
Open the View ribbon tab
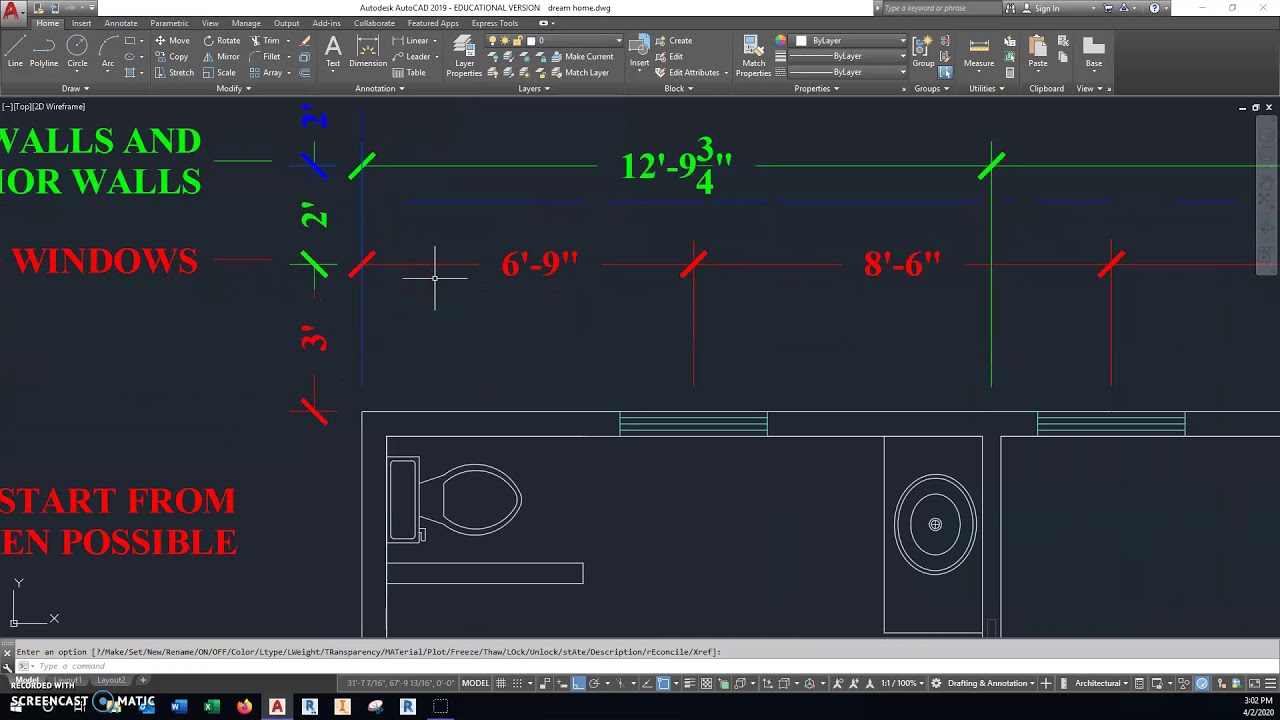(210, 23)
